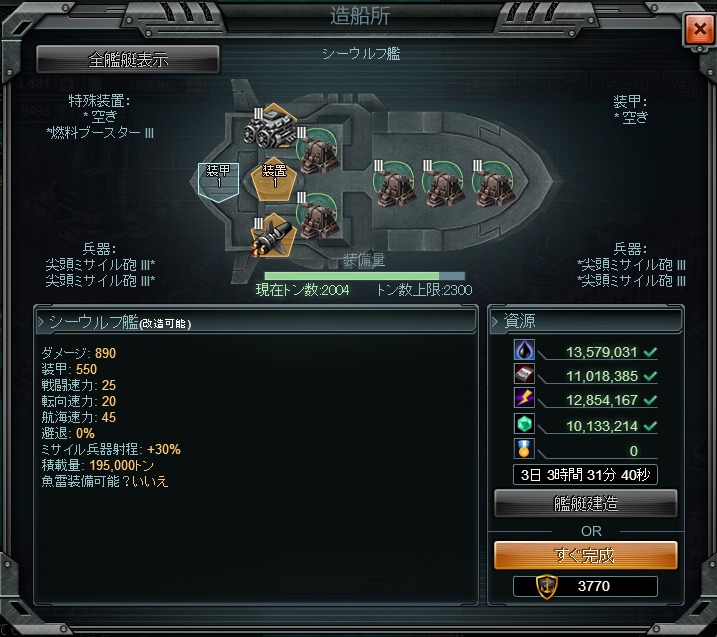The height and width of the screenshot is (637, 717).
Task: Click the lower rear missile turret
Action: click(318, 216)
